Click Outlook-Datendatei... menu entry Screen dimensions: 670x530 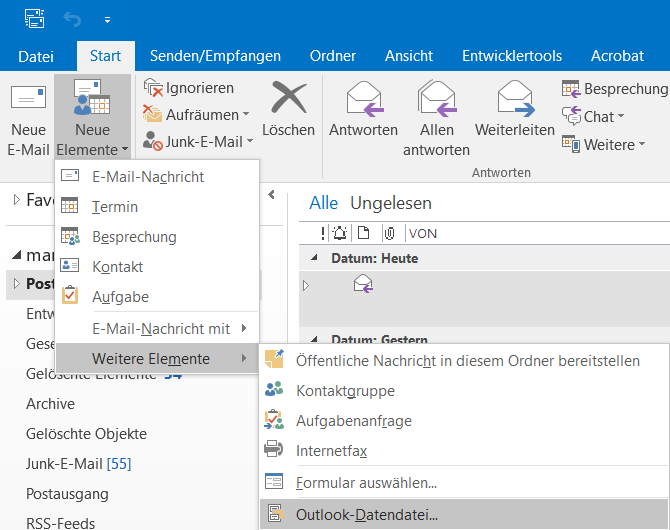tap(464, 514)
